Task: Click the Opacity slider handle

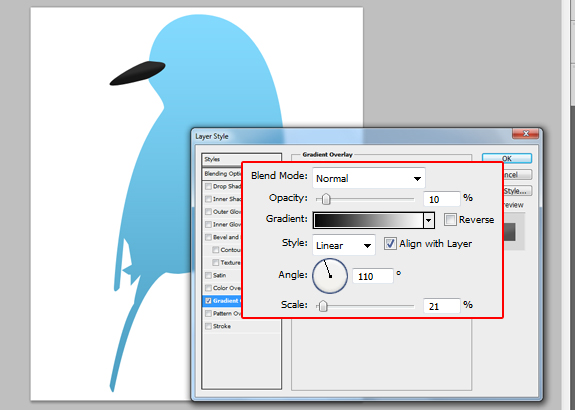Action: click(x=326, y=199)
